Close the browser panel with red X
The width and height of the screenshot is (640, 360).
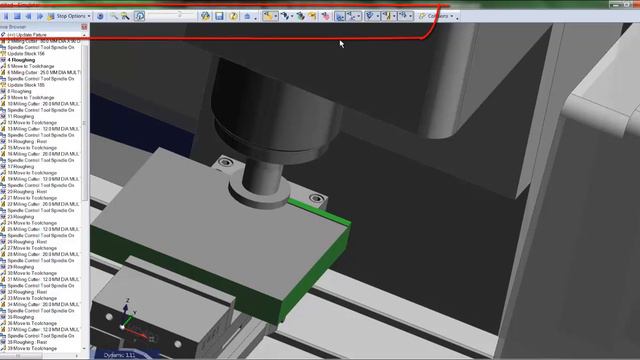click(84, 27)
